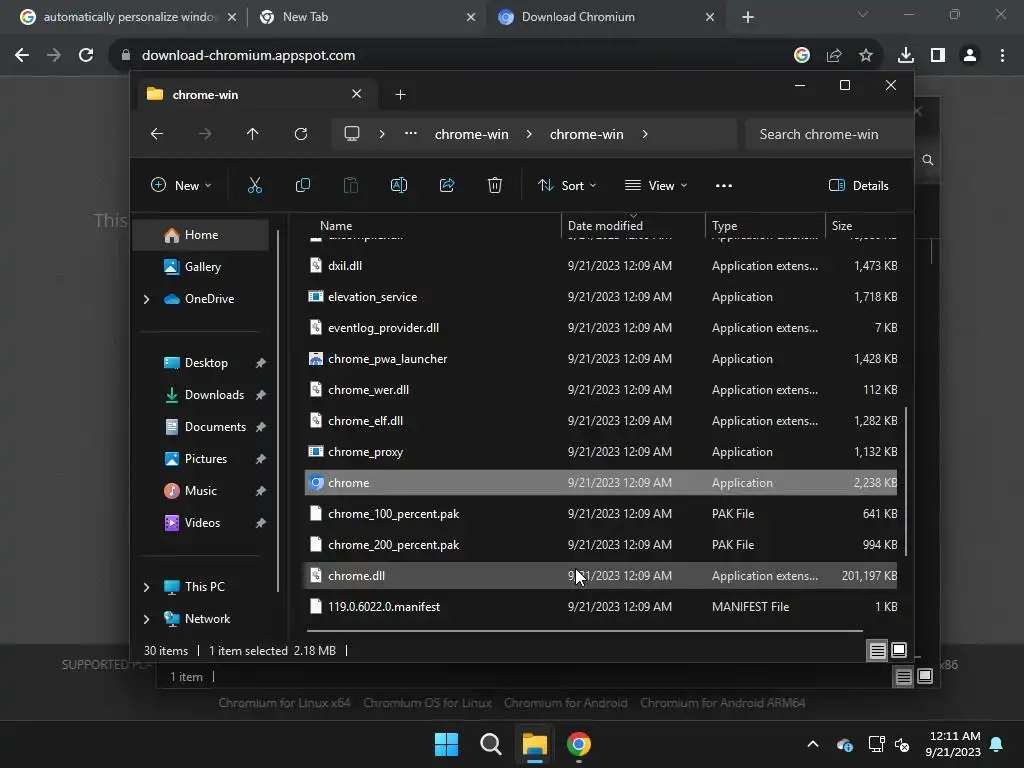This screenshot has width=1024, height=768.
Task: Click the Cut scissors icon in Explorer toolbar
Action: [x=255, y=185]
